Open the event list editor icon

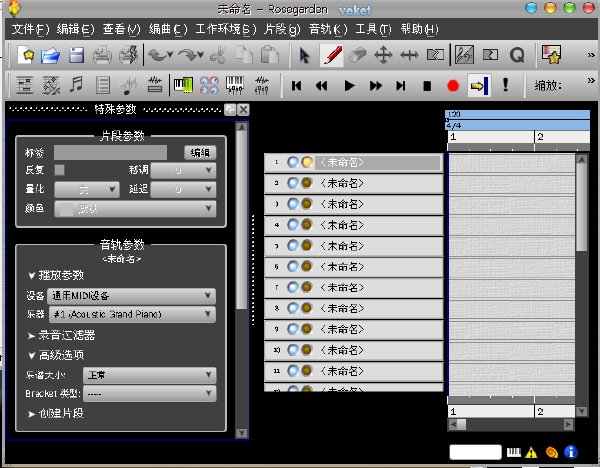(x=103, y=85)
